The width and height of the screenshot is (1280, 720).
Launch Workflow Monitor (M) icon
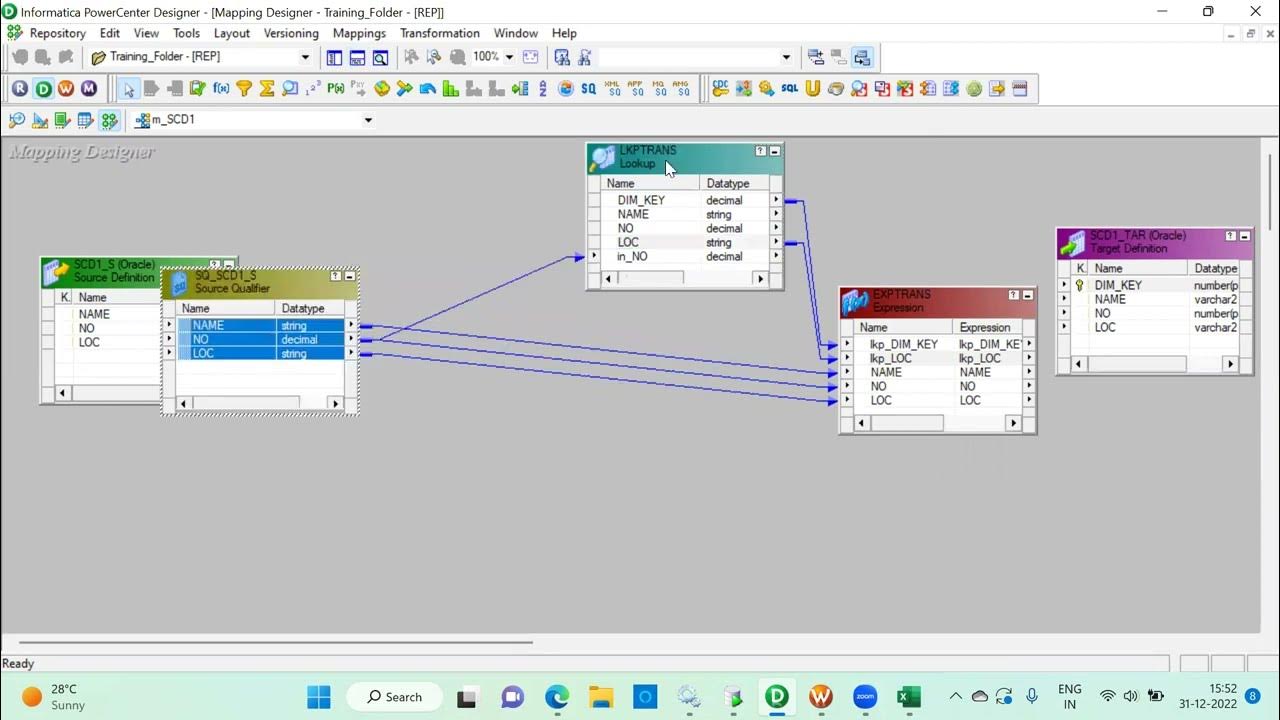tap(89, 89)
